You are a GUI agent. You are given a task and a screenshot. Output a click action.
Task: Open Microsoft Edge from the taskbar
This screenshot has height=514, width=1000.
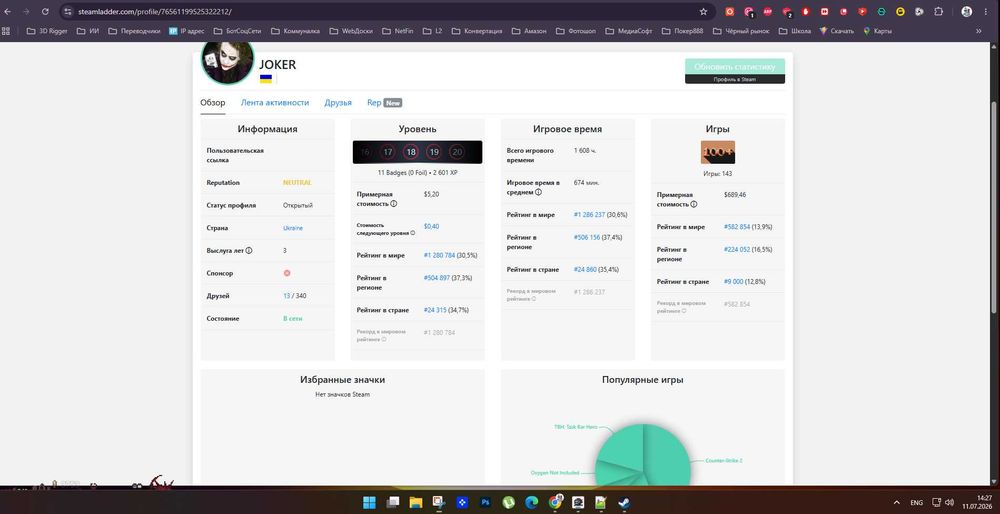pyautogui.click(x=532, y=503)
